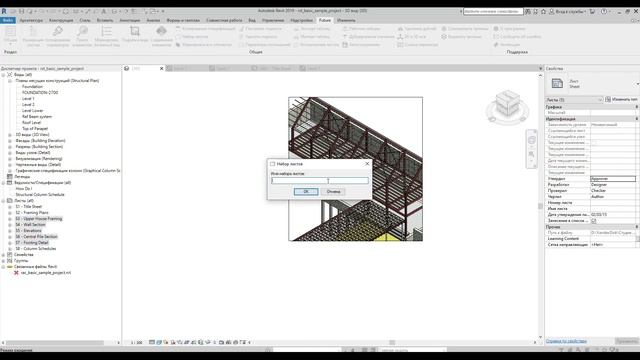Select the Легенды tree item
640x360 pixels.
pyautogui.click(x=22, y=177)
